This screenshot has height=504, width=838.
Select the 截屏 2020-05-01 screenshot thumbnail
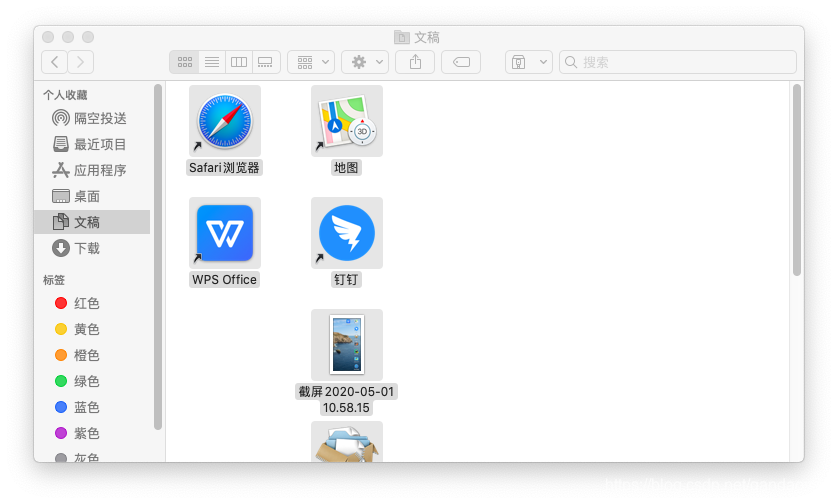(x=347, y=345)
